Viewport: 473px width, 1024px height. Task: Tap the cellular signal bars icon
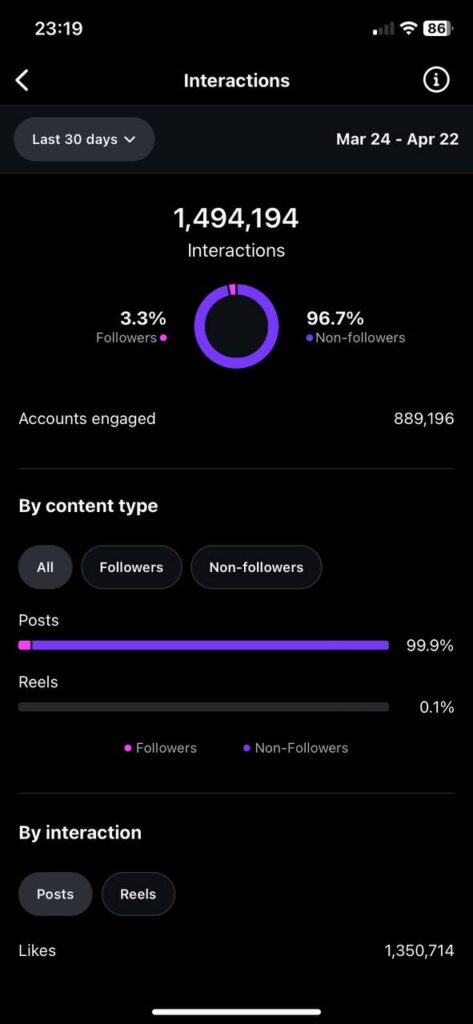tap(383, 29)
